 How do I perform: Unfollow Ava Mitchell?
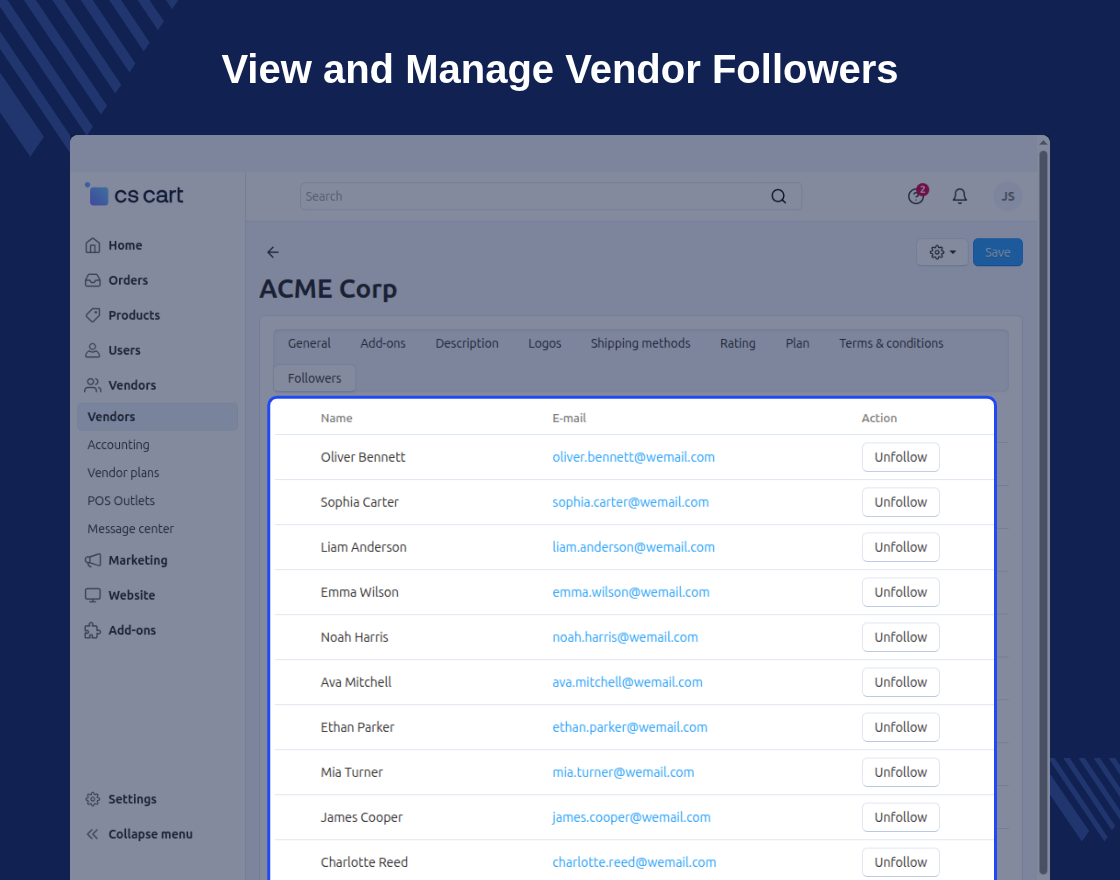[x=900, y=682]
